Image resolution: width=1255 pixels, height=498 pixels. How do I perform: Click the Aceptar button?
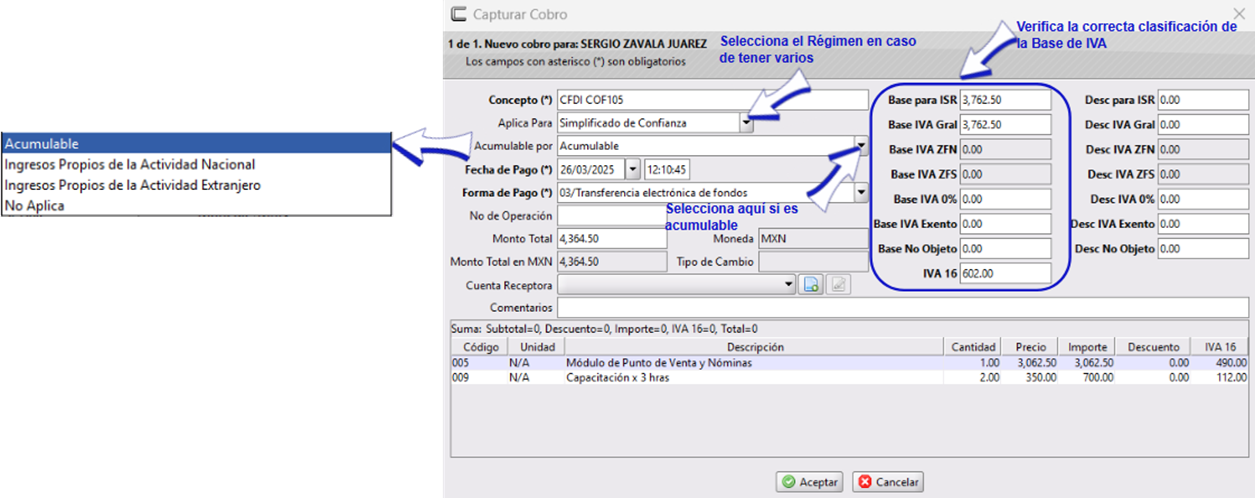810,482
